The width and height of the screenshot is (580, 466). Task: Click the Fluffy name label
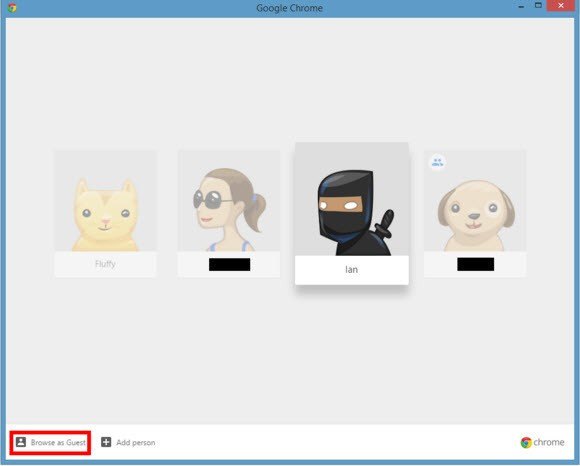(105, 264)
